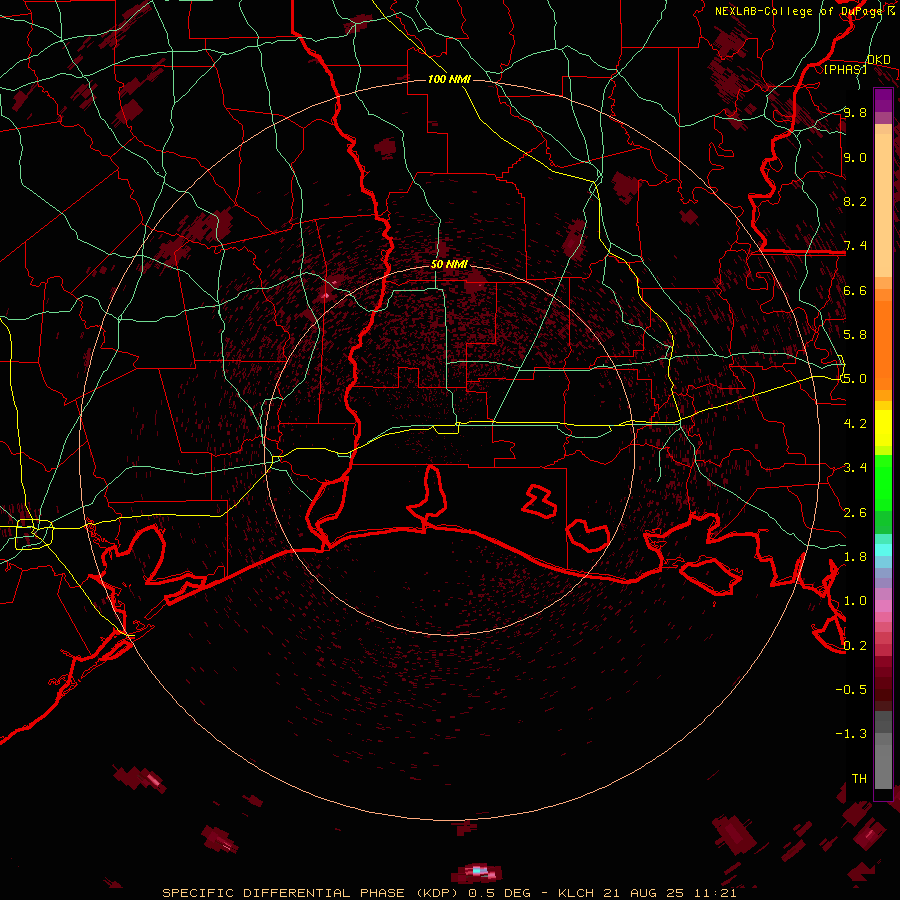Click the cyan segment of the color bar
900x900 pixels.
(x=883, y=550)
